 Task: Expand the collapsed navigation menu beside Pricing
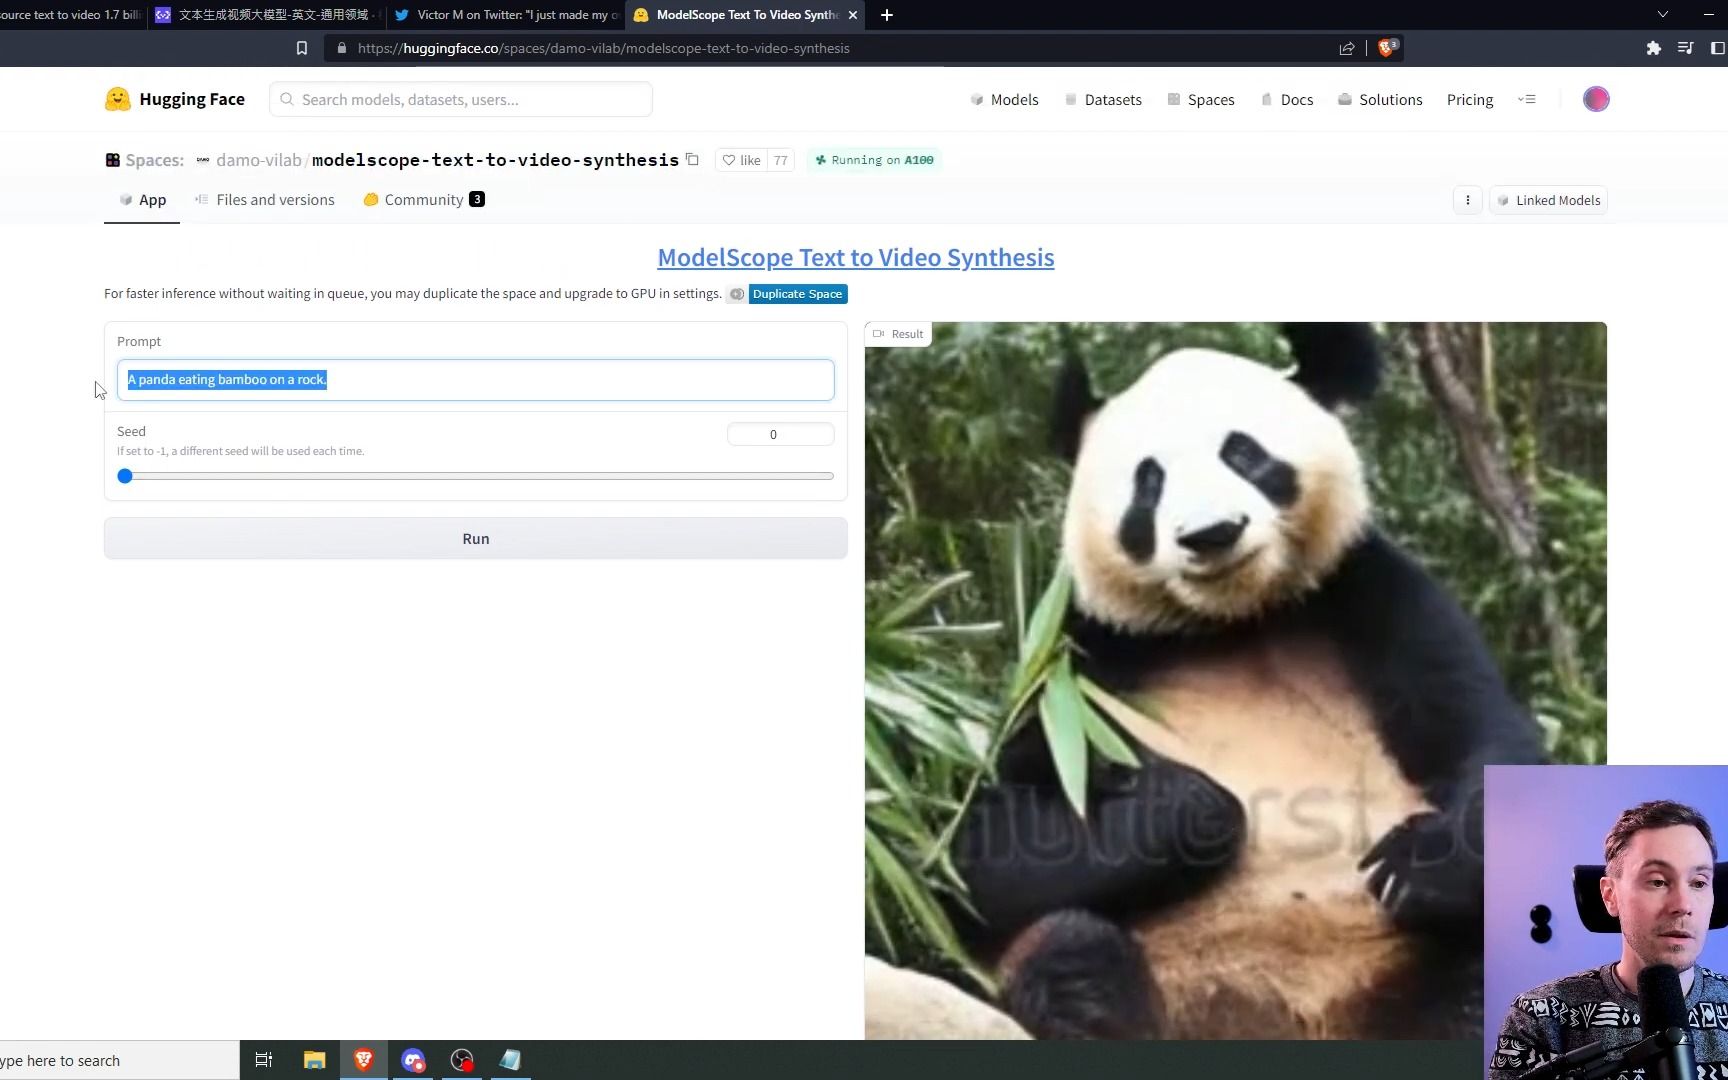tap(1527, 99)
